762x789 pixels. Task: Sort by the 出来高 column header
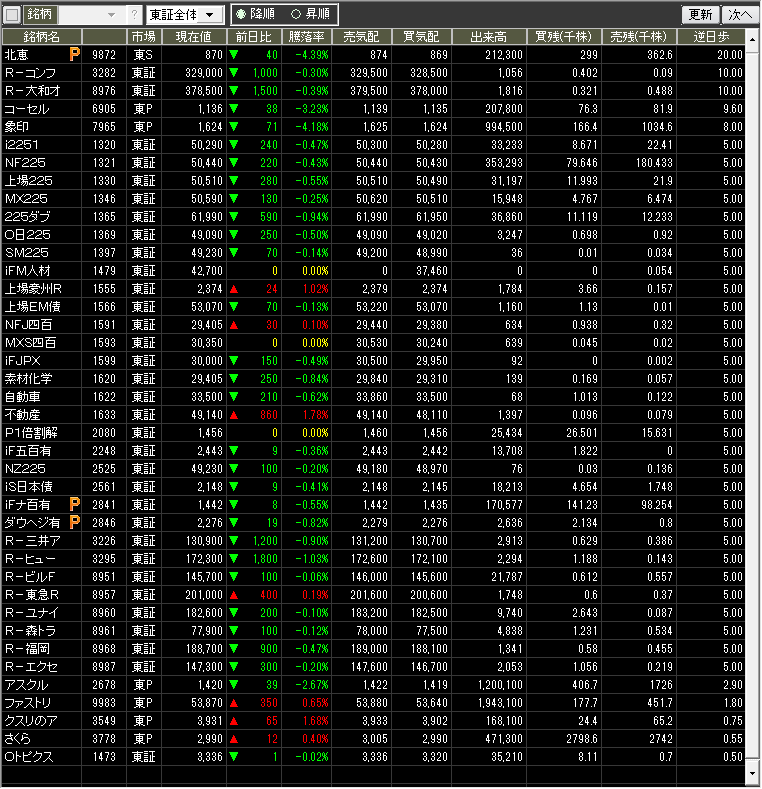point(496,37)
